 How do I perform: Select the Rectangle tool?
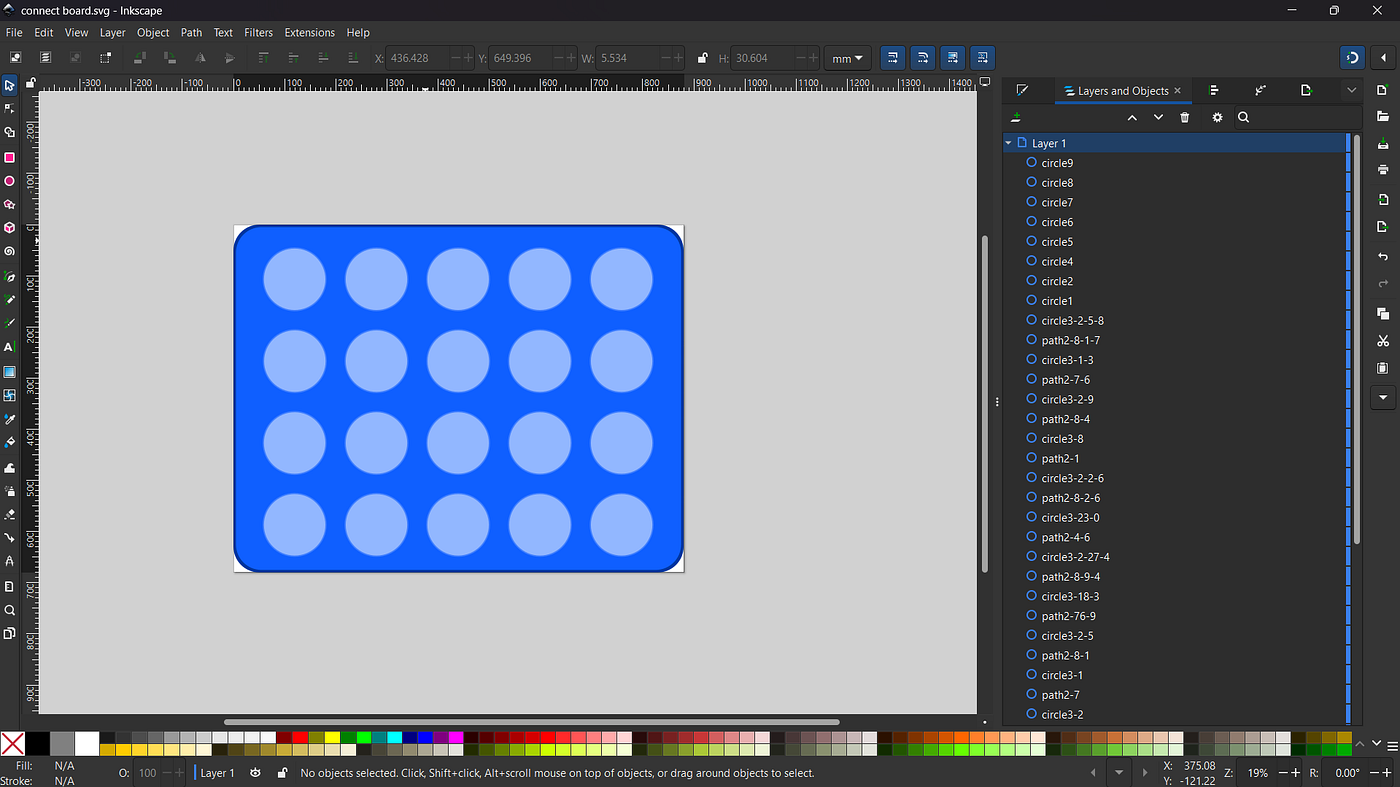[9, 157]
